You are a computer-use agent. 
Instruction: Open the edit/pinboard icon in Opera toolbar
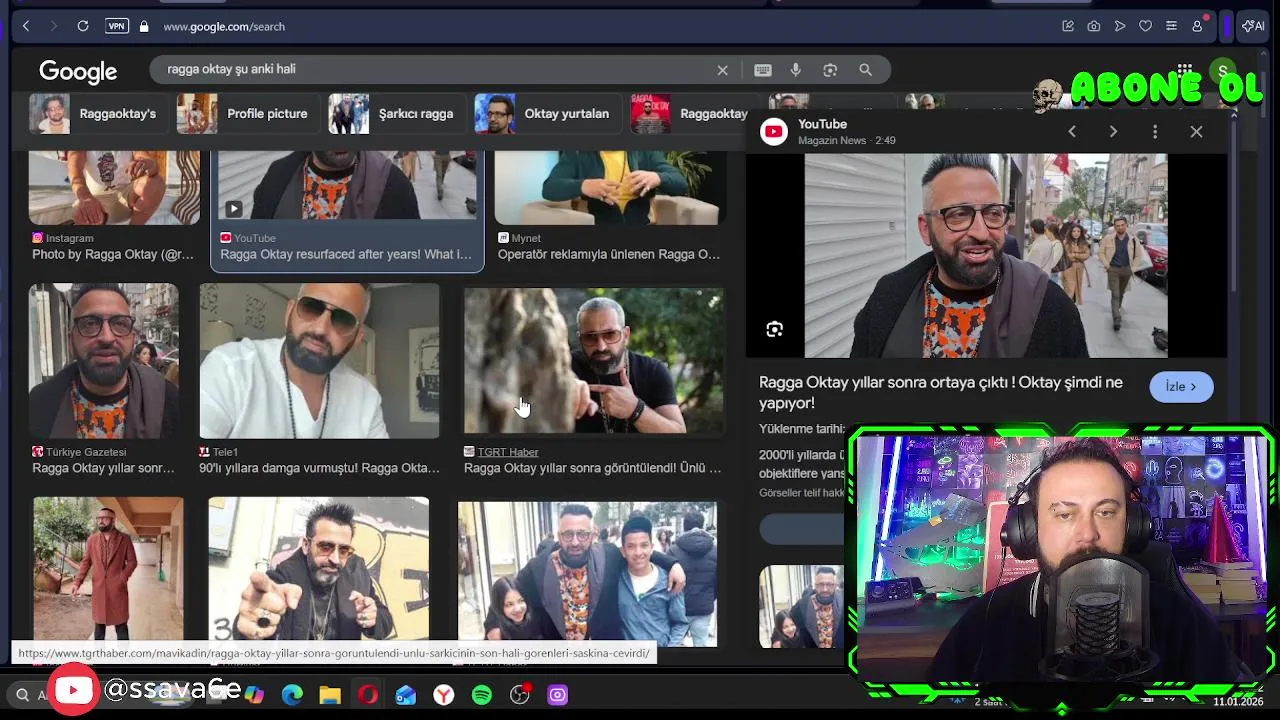point(1068,26)
